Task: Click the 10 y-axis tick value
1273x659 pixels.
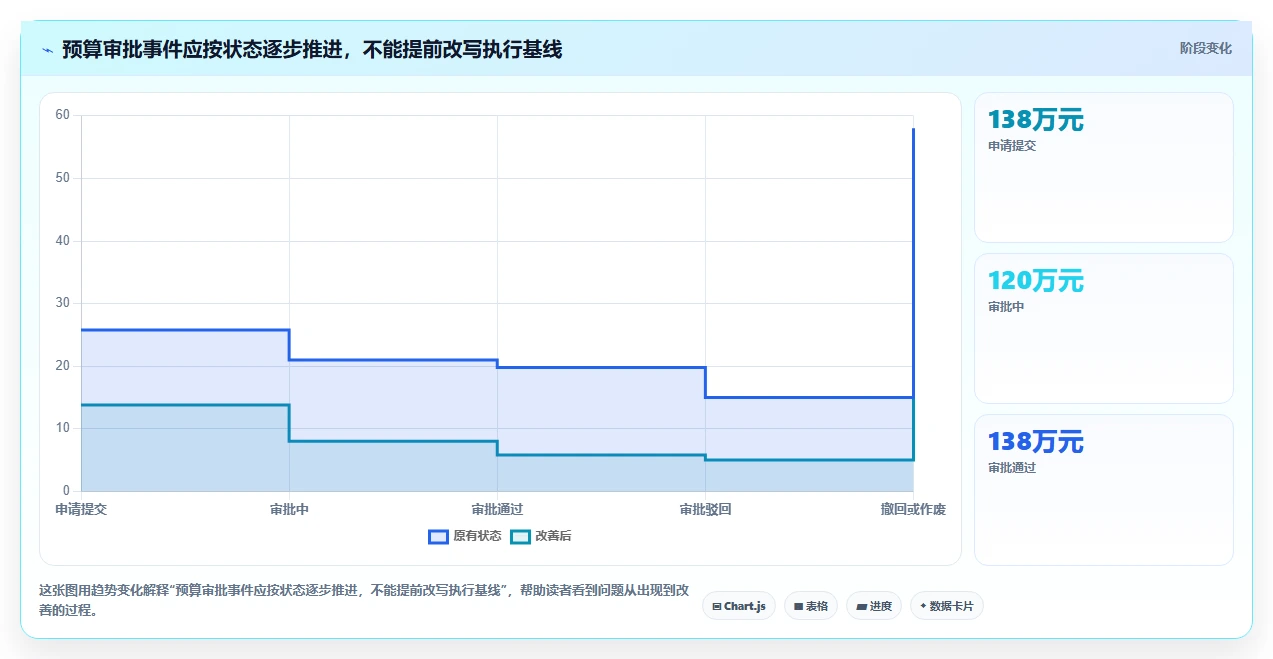Action: pos(63,428)
